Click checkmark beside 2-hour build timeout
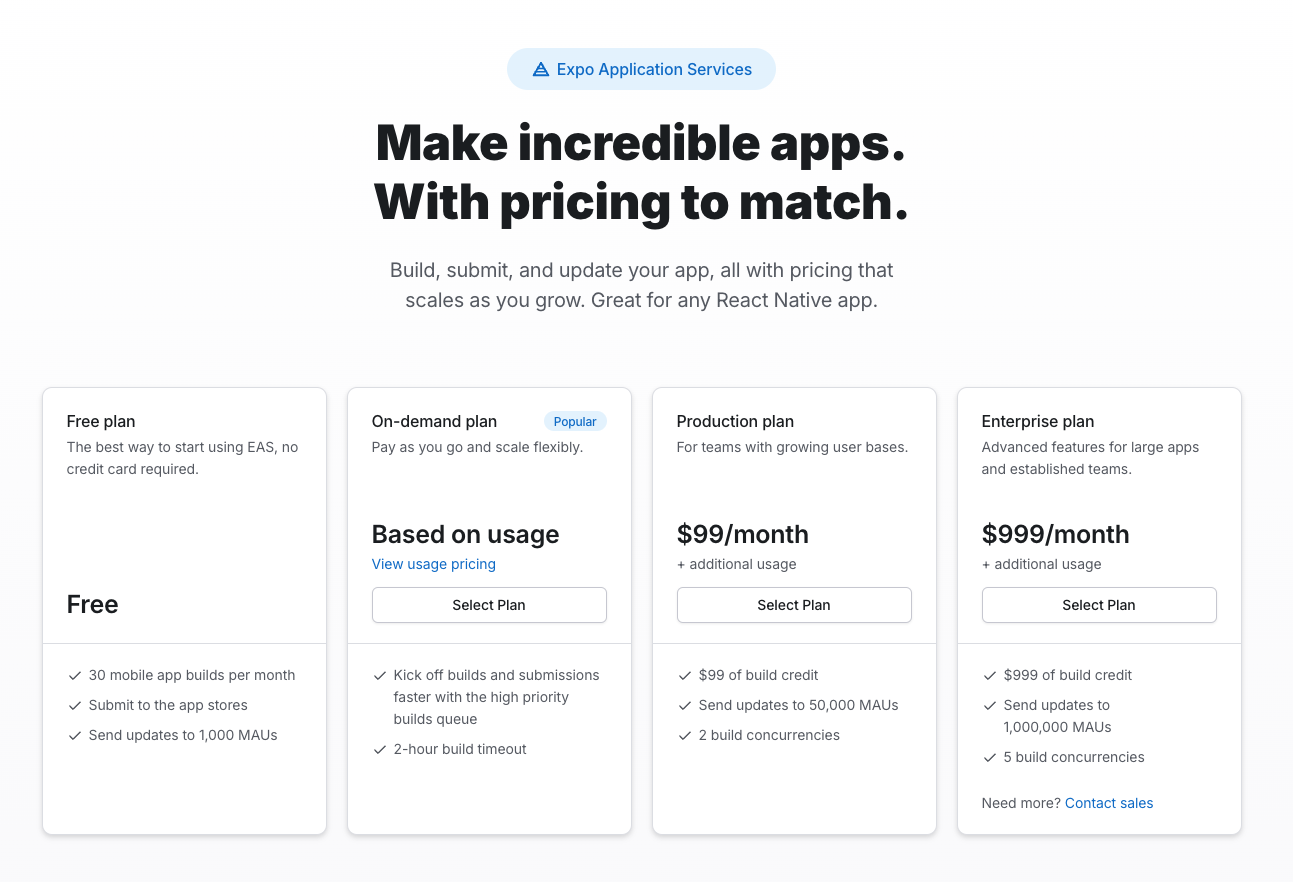The image size is (1293, 882). (x=380, y=749)
